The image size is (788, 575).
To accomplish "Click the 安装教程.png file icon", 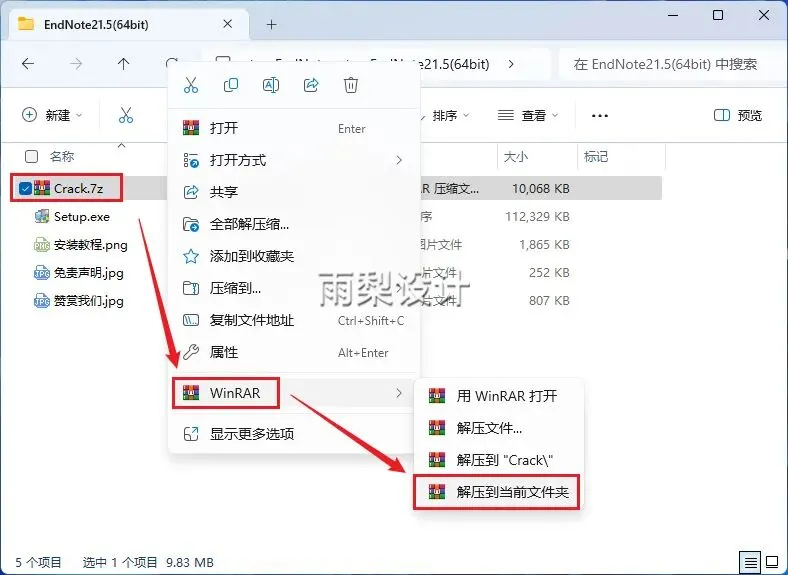I will click(42, 245).
